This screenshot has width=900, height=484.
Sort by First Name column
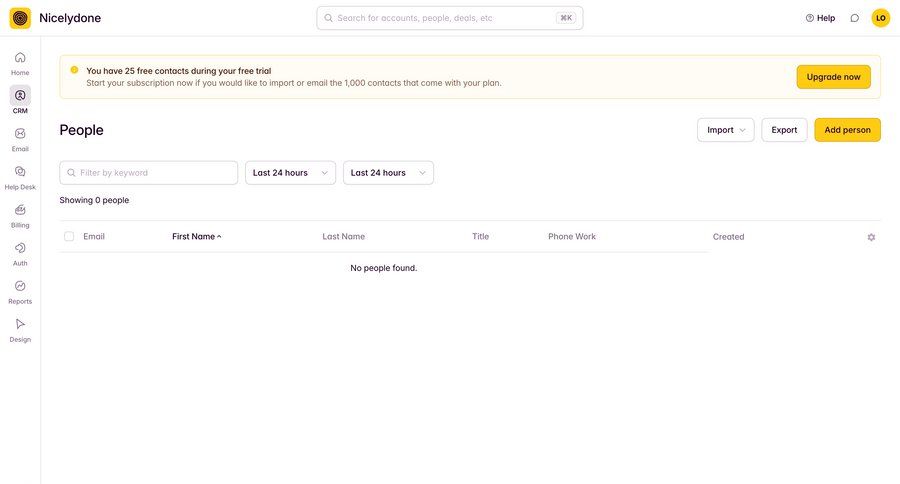pyautogui.click(x=196, y=237)
